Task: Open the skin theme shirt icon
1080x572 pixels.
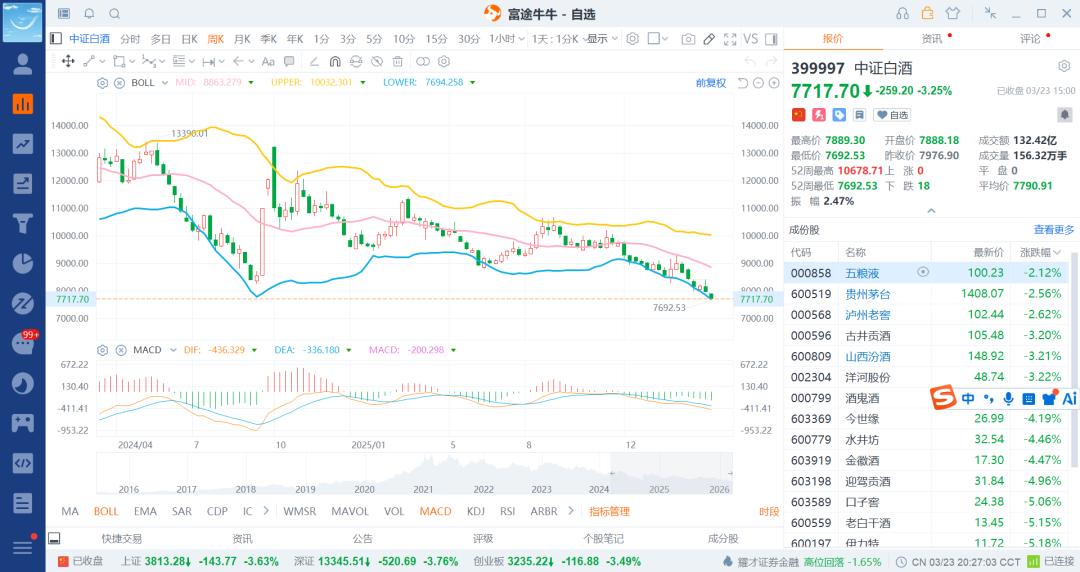Action: pos(951,14)
